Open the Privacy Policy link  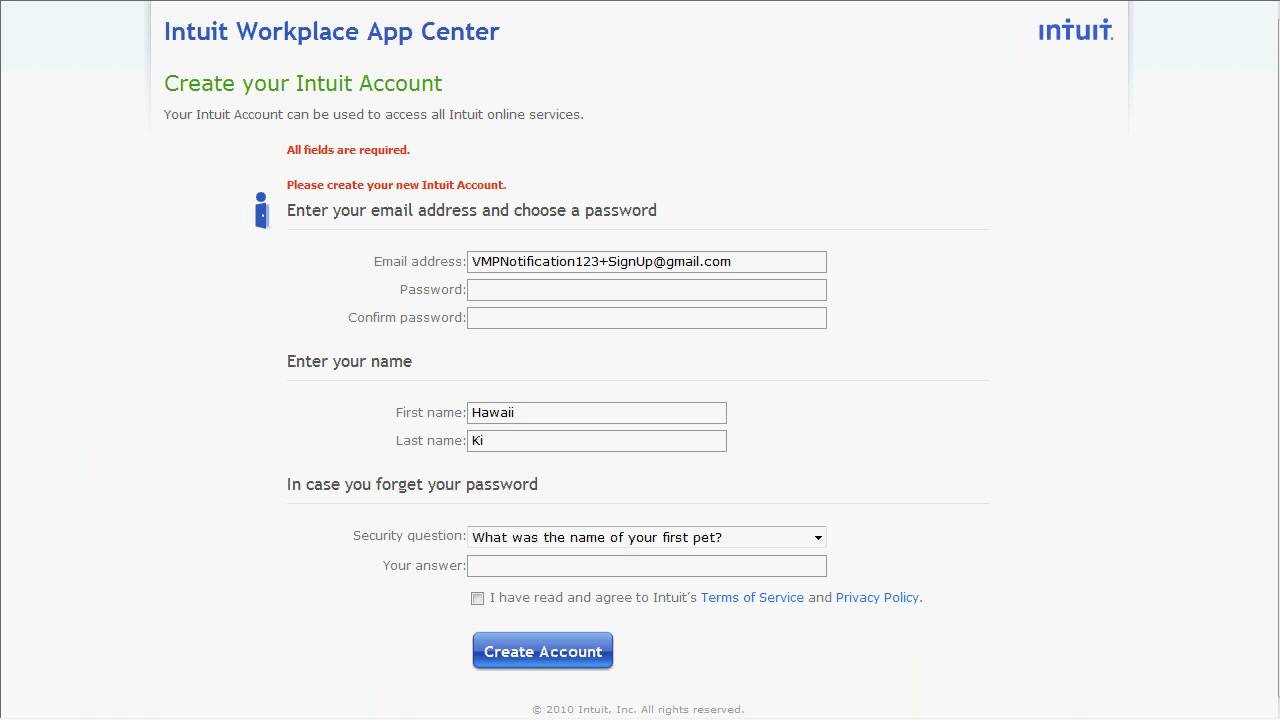877,597
